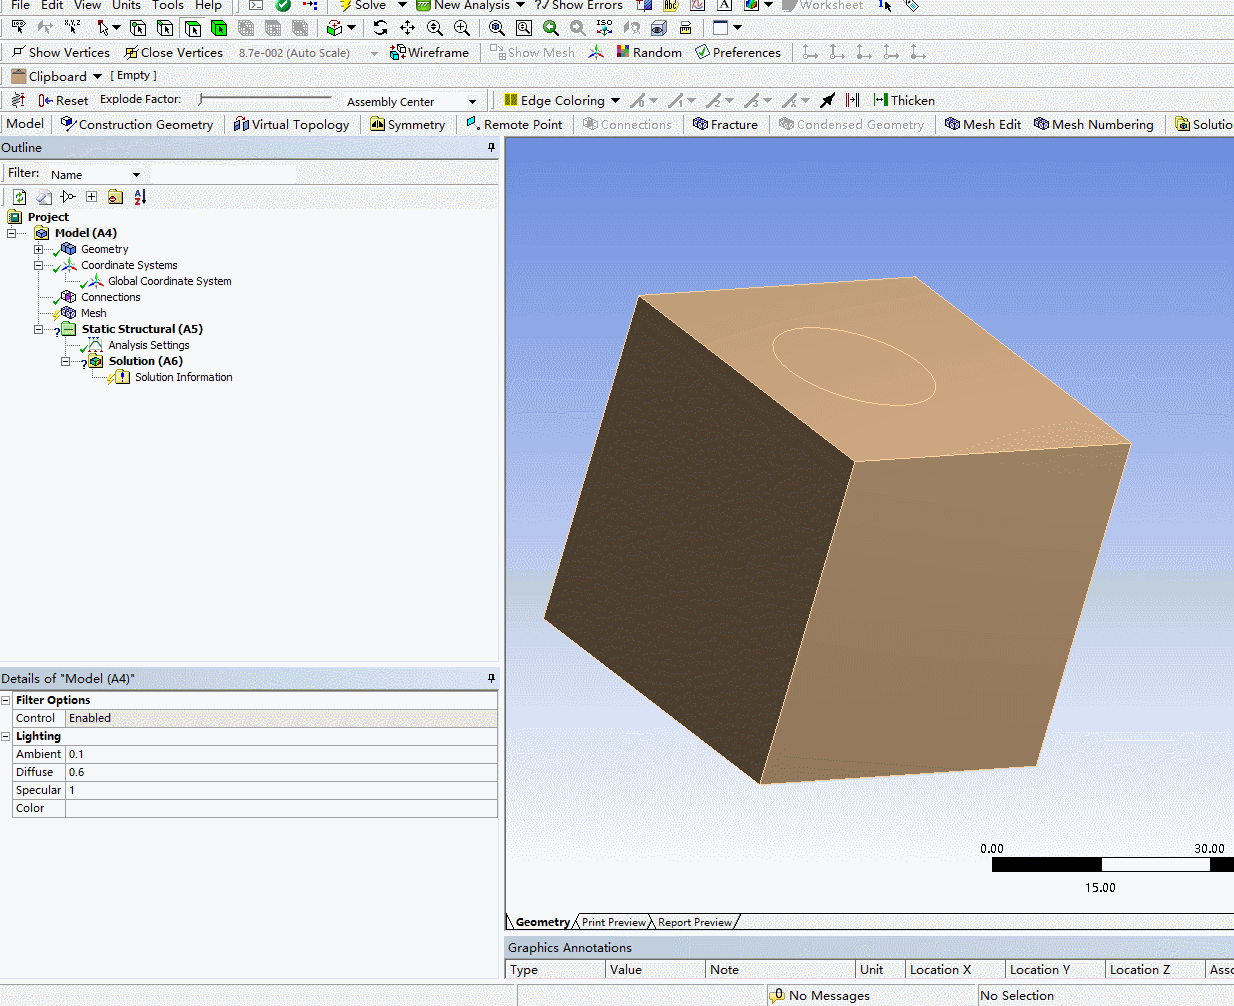Click the ISO isometric view icon
The width and height of the screenshot is (1234, 1006).
[x=604, y=27]
